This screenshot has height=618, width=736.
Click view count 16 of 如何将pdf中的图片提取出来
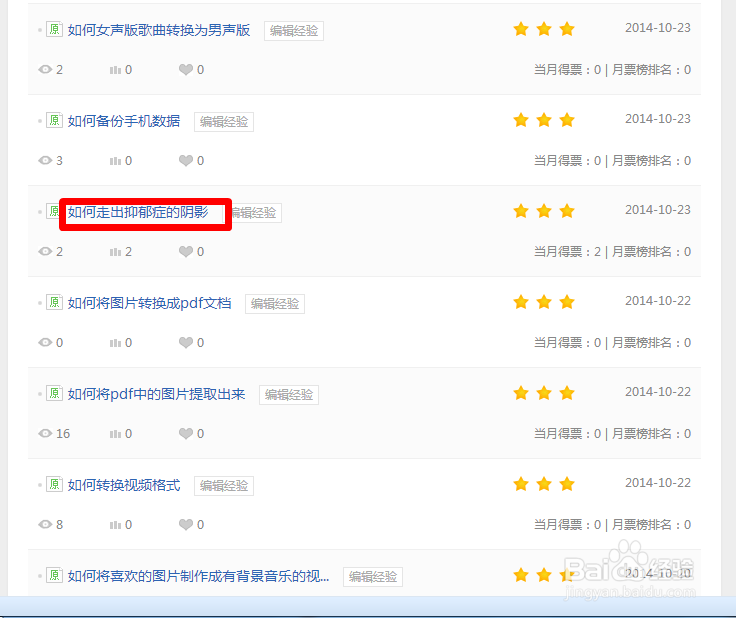coord(63,434)
